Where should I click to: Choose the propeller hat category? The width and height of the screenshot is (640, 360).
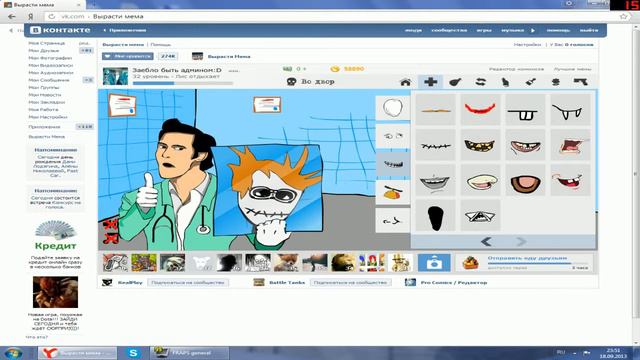coord(393,192)
